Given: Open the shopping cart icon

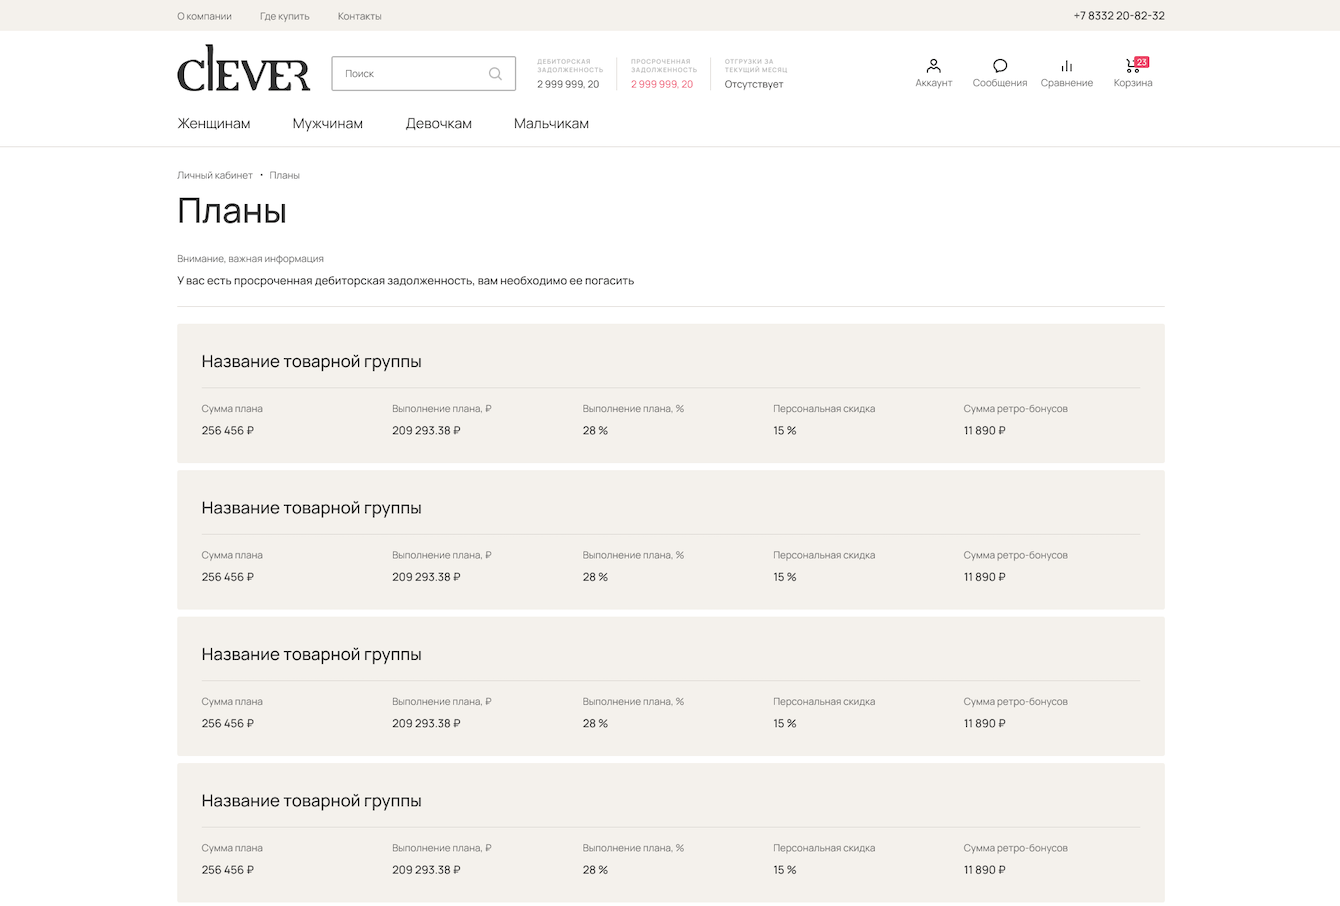Looking at the screenshot, I should pyautogui.click(x=1131, y=67).
